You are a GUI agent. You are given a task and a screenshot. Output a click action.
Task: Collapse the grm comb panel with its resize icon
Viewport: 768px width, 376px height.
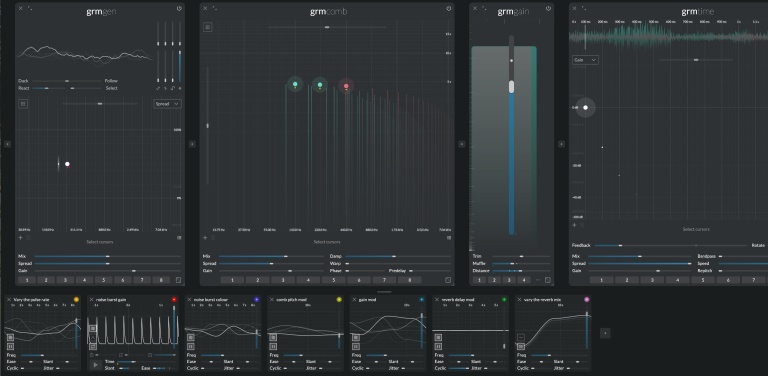[x=215, y=8]
